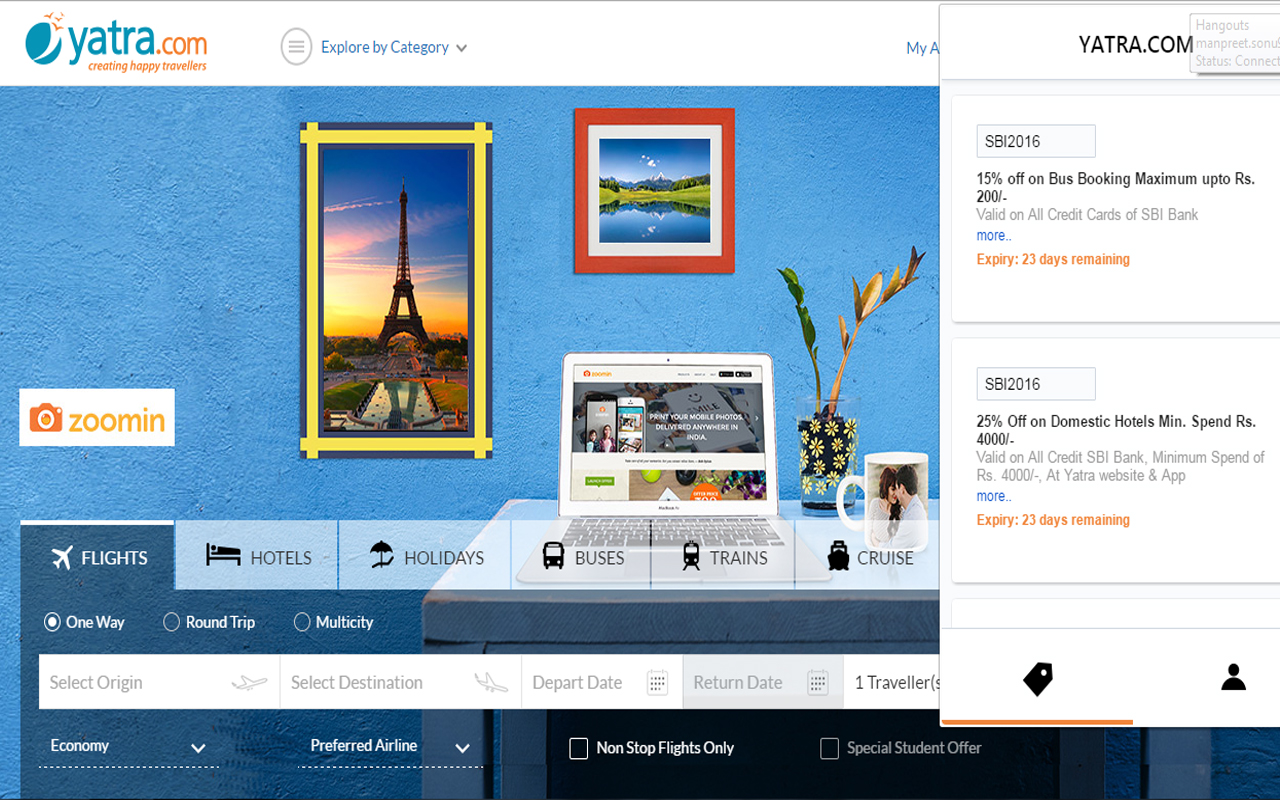Open the Cruise tab
This screenshot has height=800, width=1280.
click(869, 557)
